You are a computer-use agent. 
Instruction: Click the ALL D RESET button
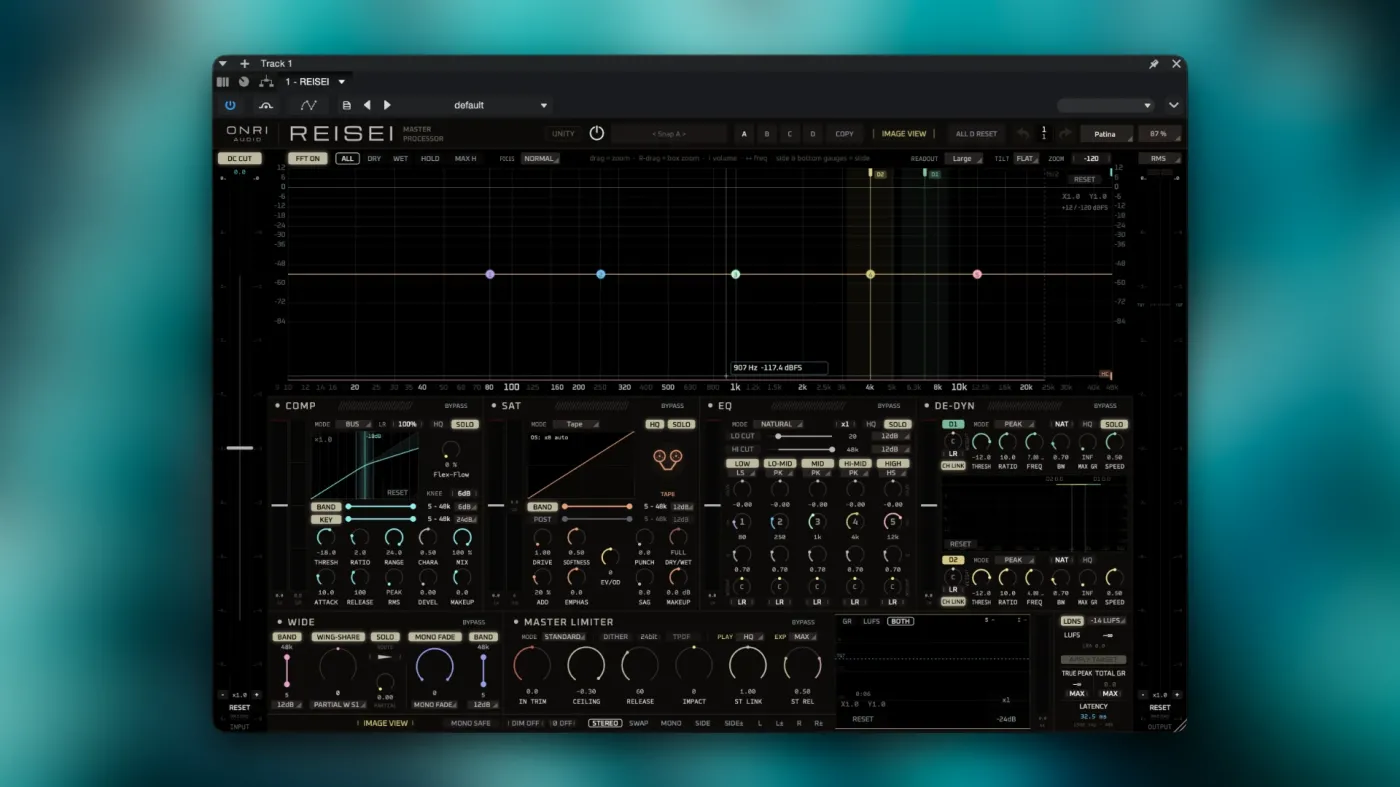(976, 134)
